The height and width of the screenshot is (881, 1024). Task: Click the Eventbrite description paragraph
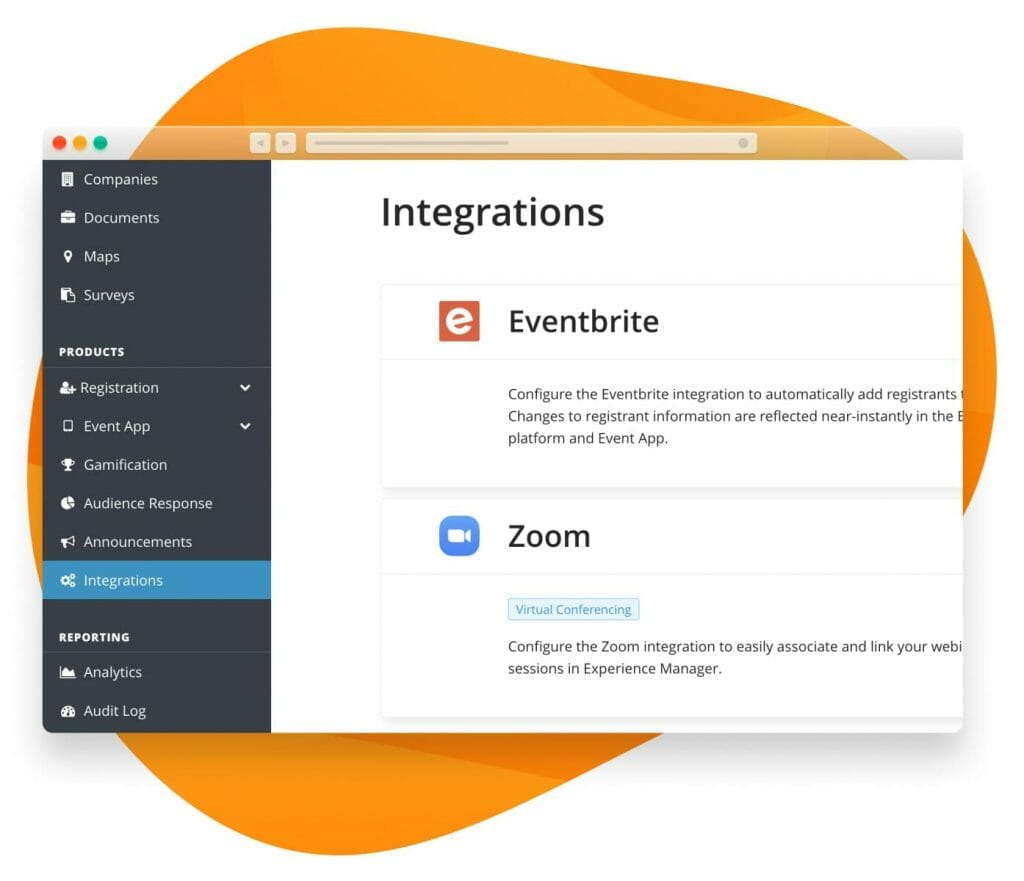(x=735, y=416)
